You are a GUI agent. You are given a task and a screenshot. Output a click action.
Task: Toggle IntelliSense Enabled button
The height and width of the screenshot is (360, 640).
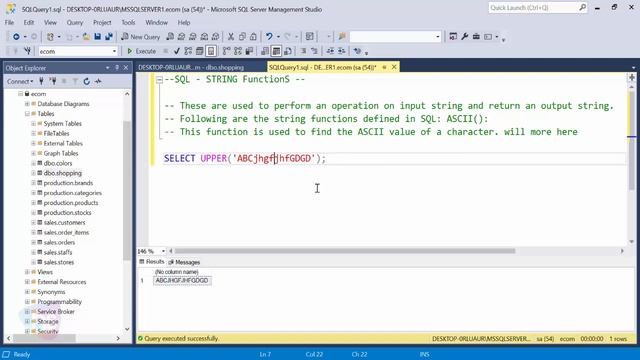211,51
